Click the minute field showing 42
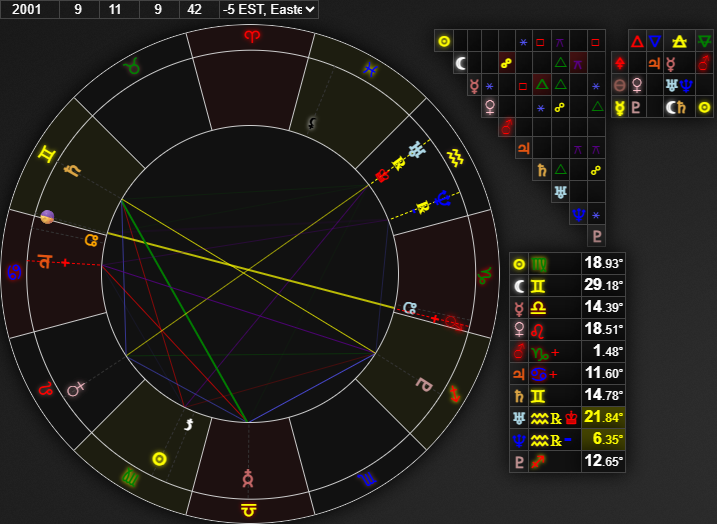Screen dimensions: 717x524 (x=195, y=9)
